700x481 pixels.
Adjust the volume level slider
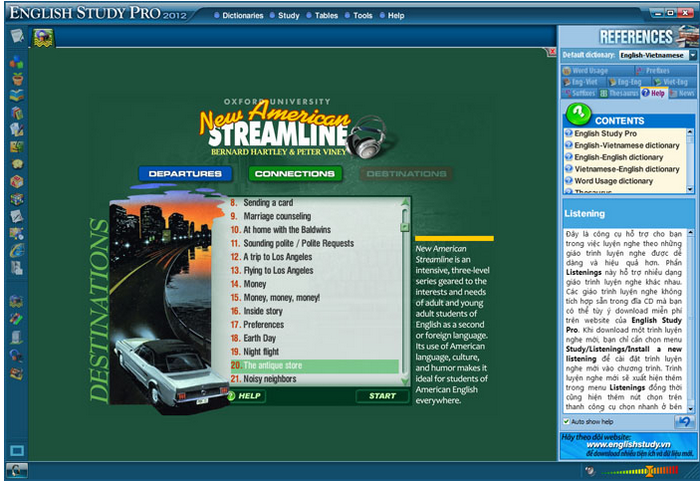pos(648,470)
